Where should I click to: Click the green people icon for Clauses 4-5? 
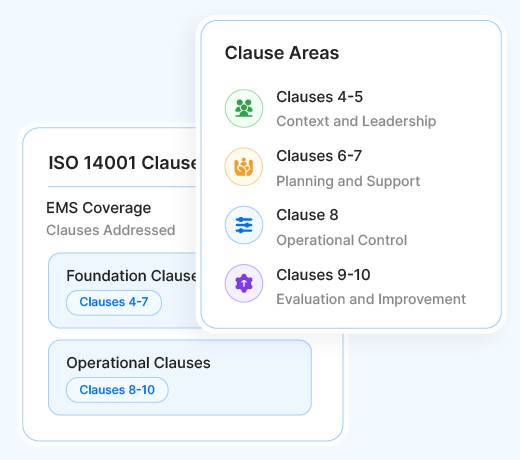tap(244, 108)
